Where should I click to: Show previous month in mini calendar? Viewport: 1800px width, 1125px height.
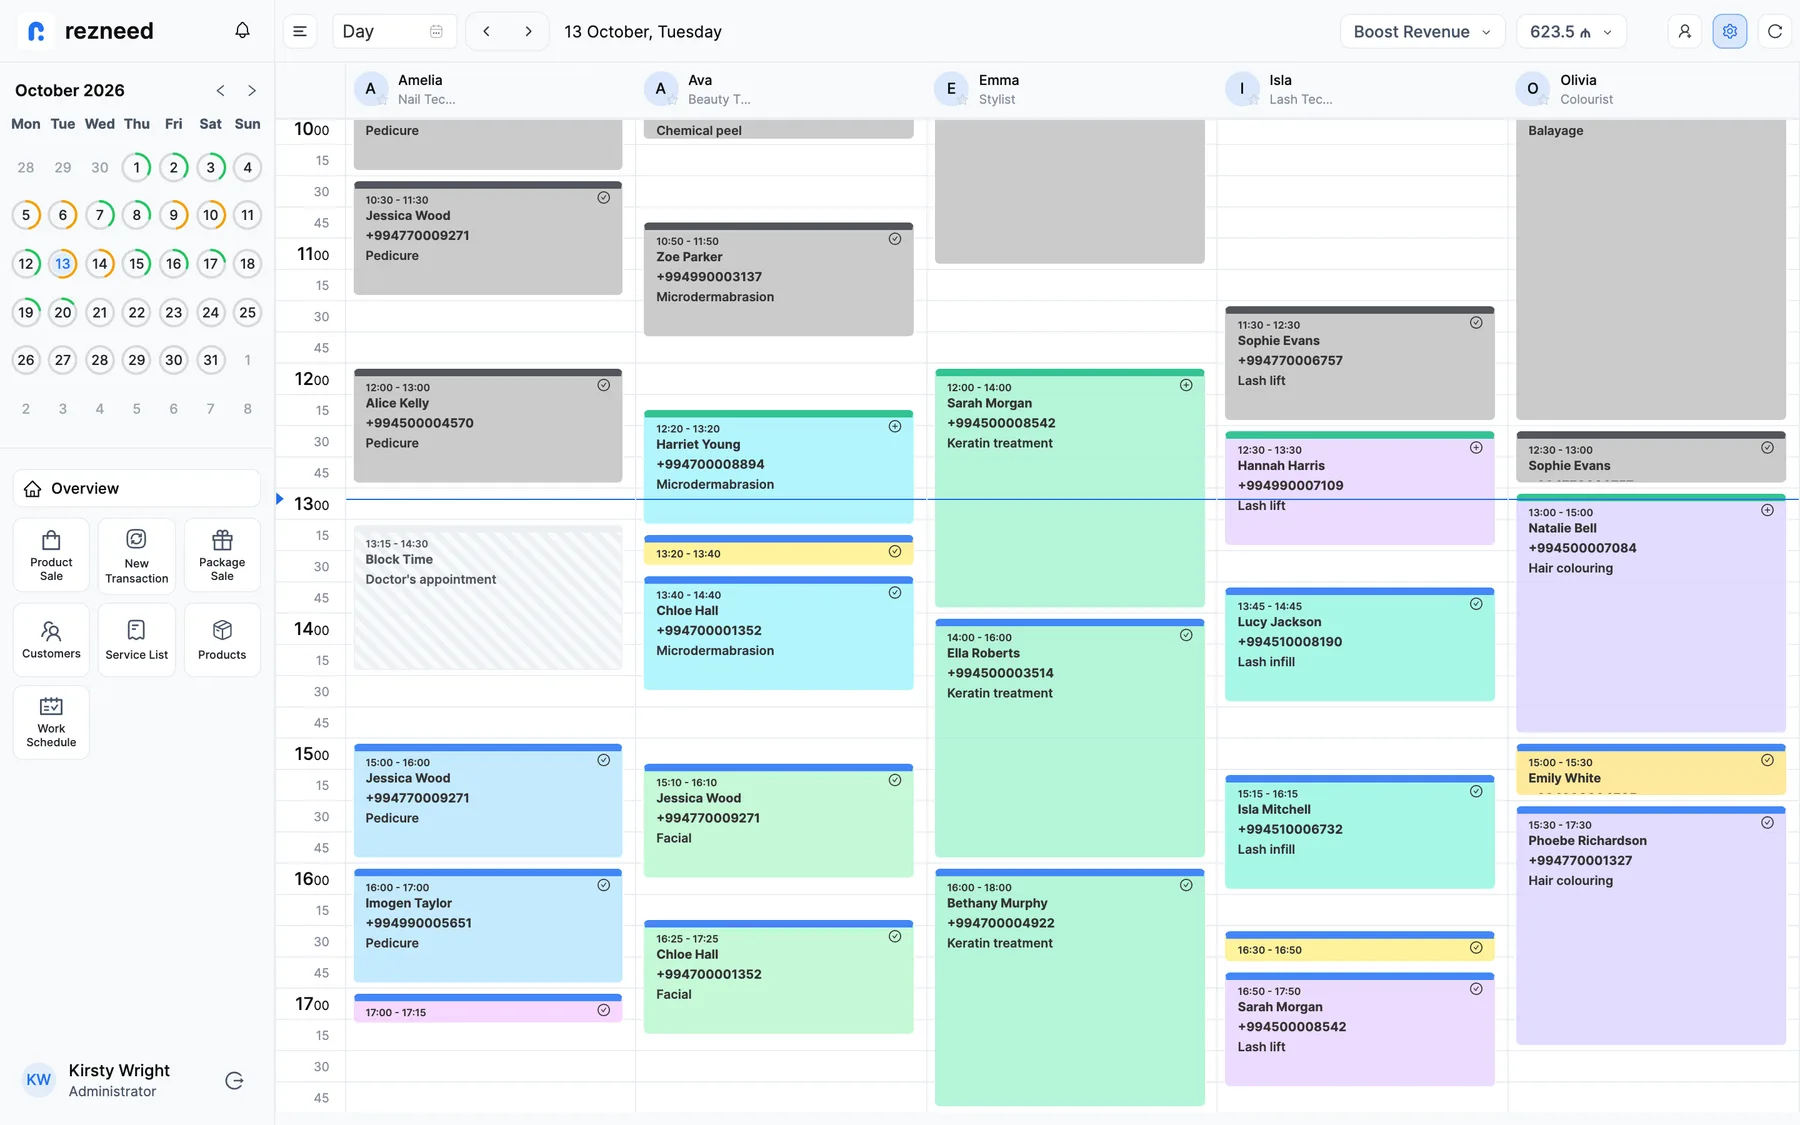tap(220, 90)
